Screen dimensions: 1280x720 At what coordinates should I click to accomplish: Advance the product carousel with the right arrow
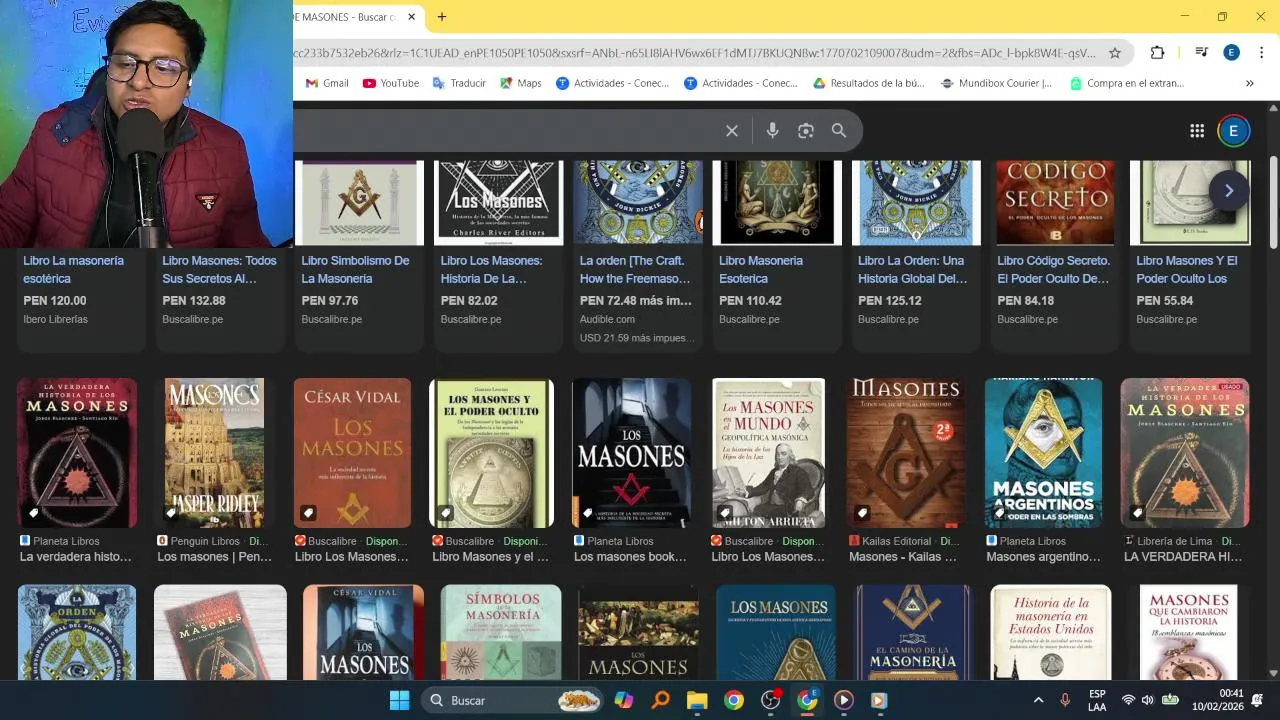(x=1229, y=191)
